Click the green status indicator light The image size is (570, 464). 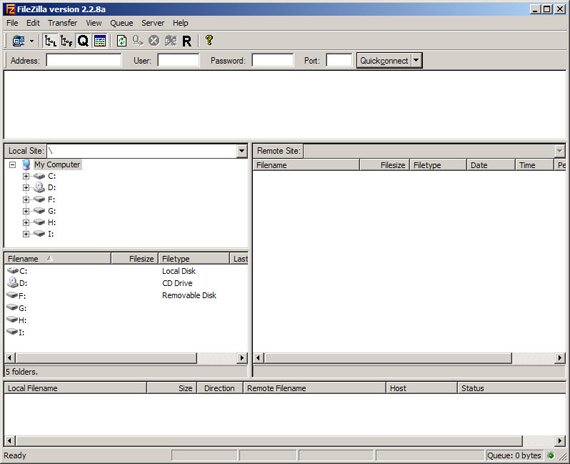coord(551,455)
